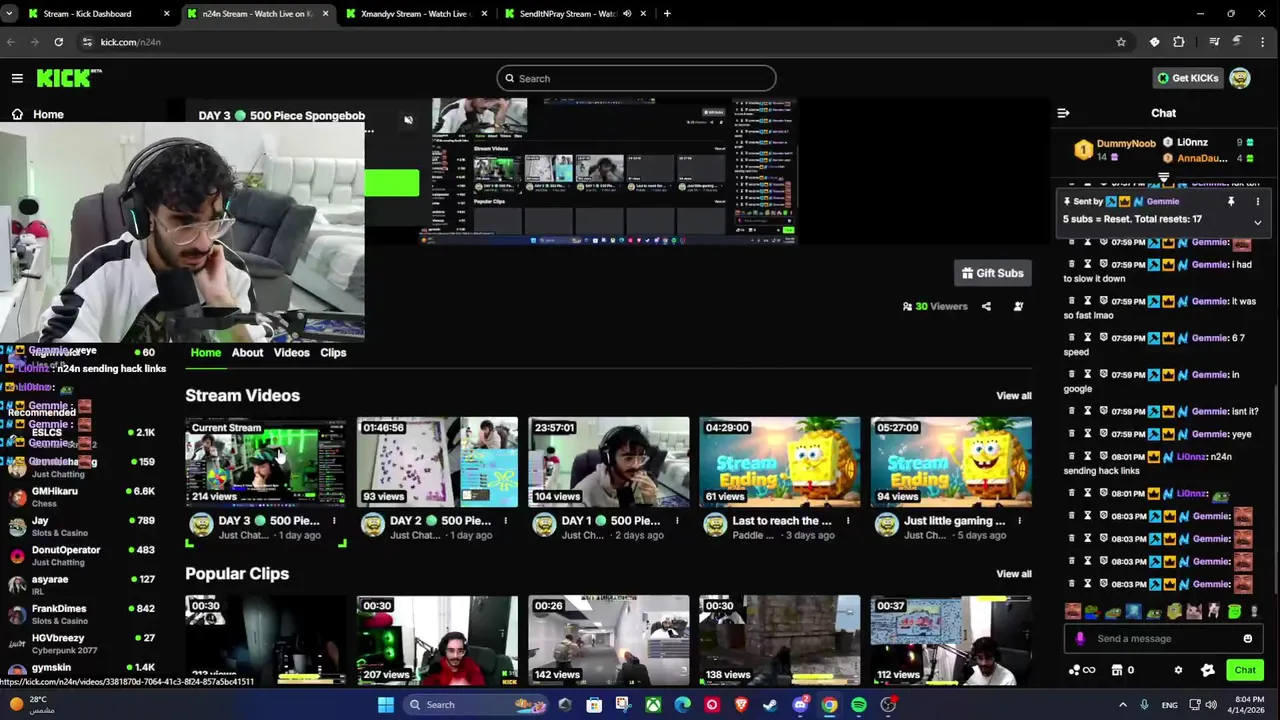The height and width of the screenshot is (720, 1280).
Task: Open the emoji picker in message box
Action: point(1247,639)
